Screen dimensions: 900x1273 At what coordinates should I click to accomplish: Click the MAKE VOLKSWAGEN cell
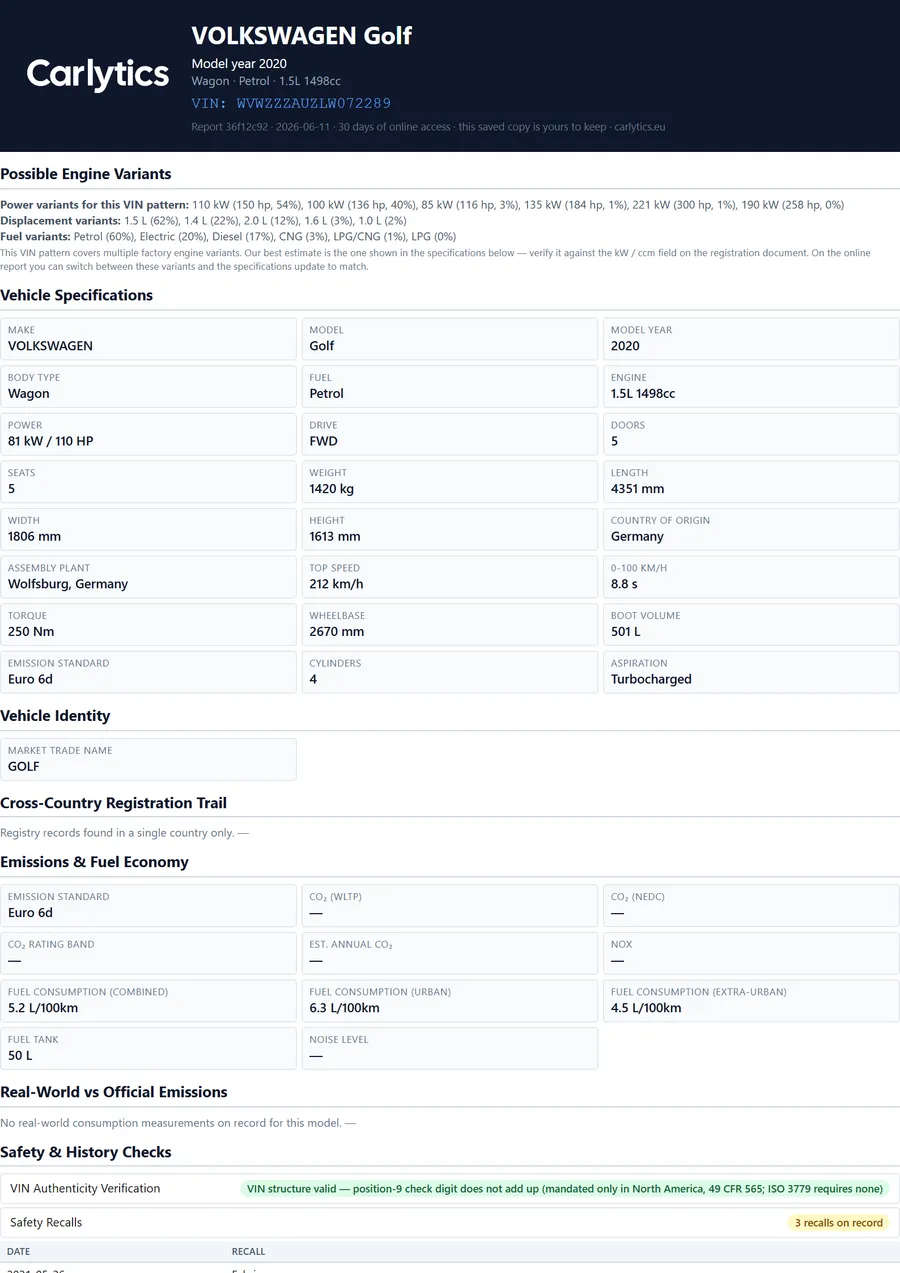click(x=149, y=339)
